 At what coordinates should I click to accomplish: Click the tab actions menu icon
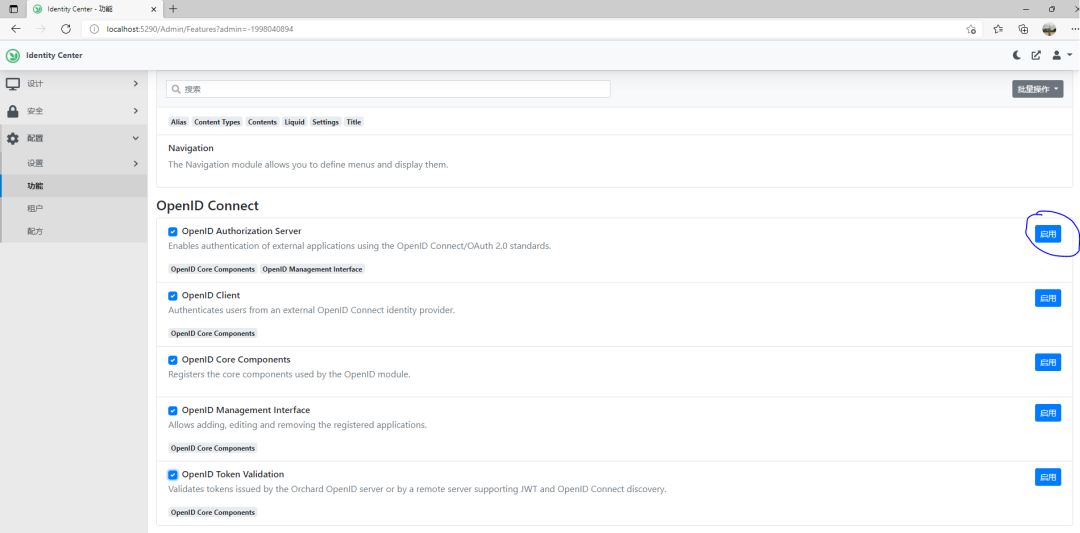(x=13, y=9)
